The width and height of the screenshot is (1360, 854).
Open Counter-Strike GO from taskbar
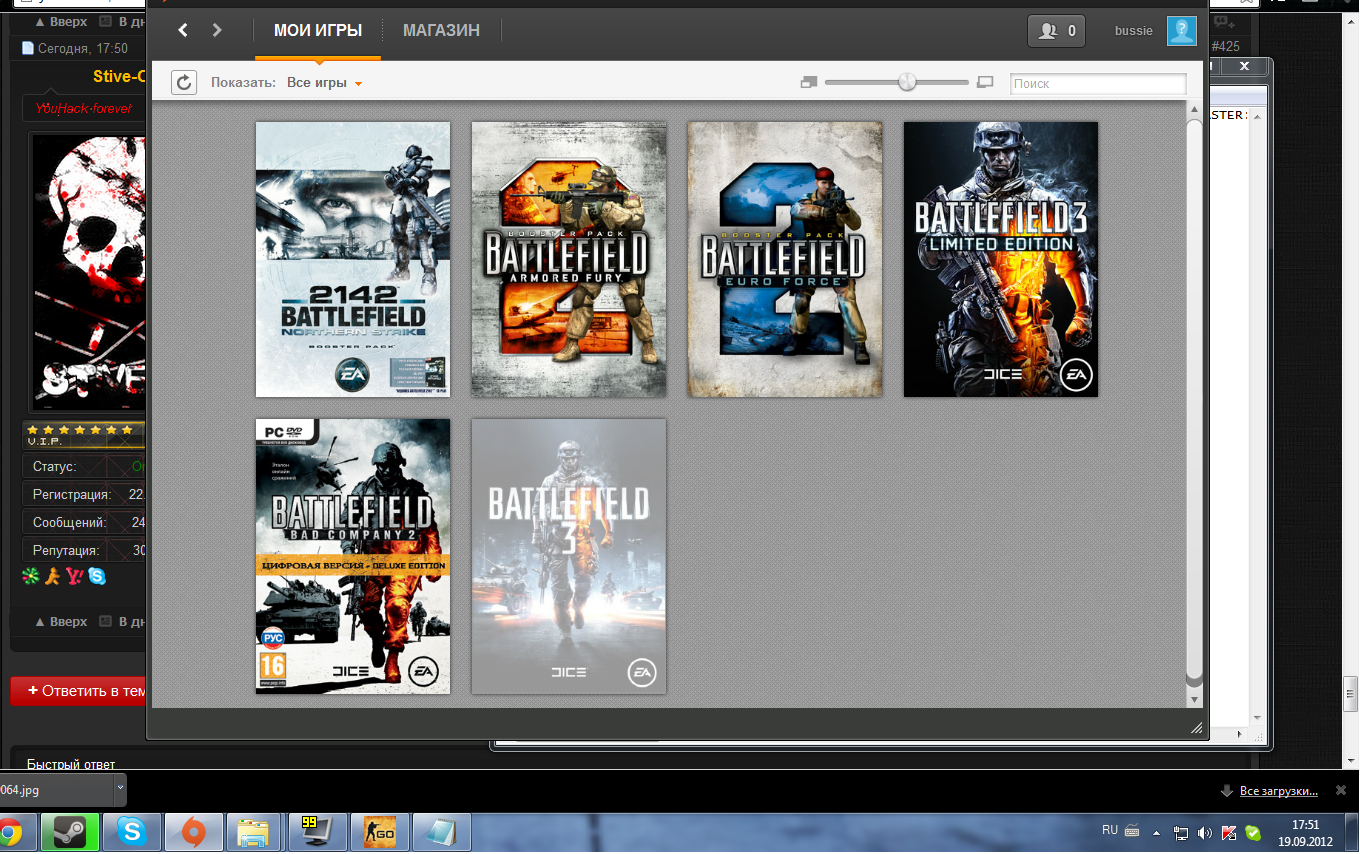(379, 832)
